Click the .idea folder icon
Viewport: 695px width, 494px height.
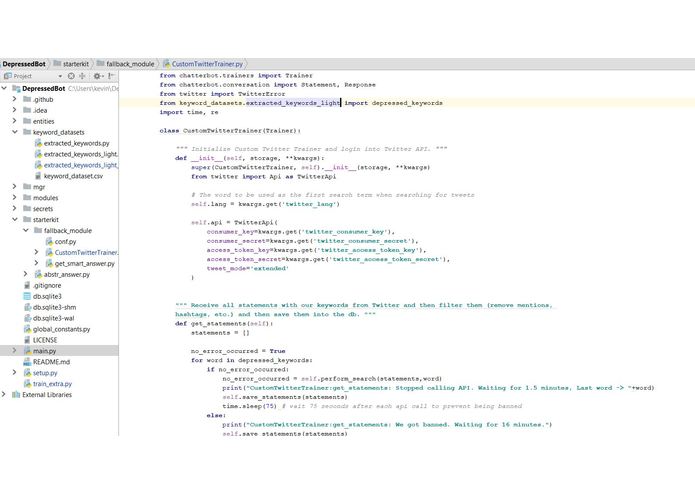[27, 110]
